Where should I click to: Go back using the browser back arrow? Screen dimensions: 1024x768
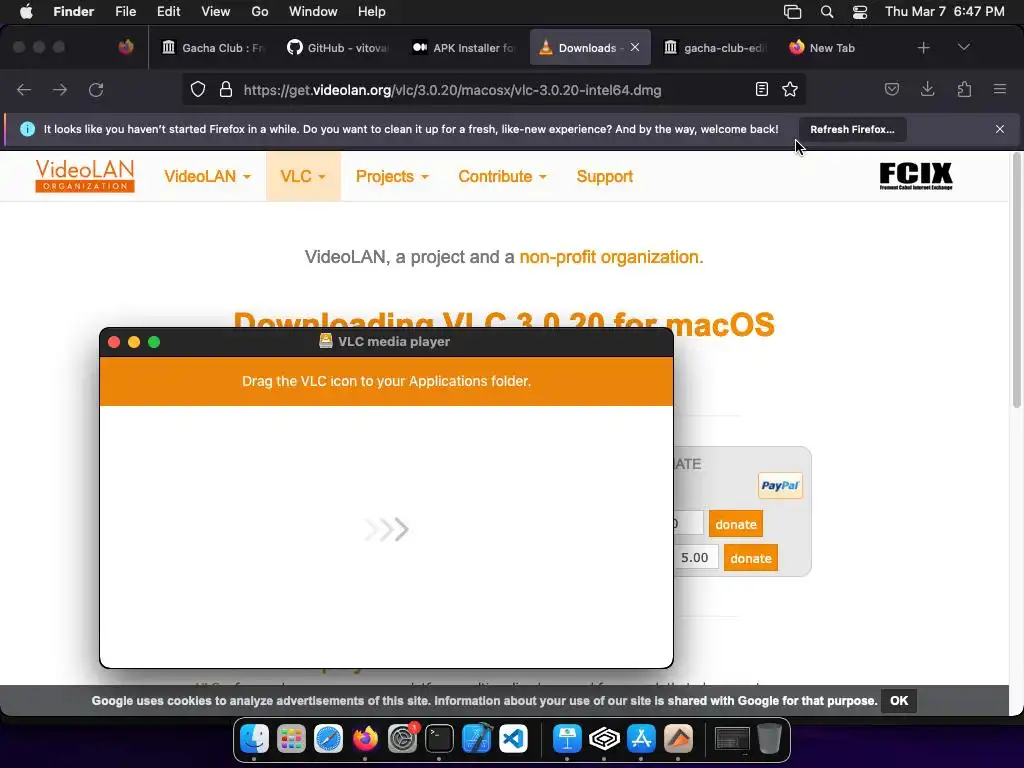pos(24,90)
